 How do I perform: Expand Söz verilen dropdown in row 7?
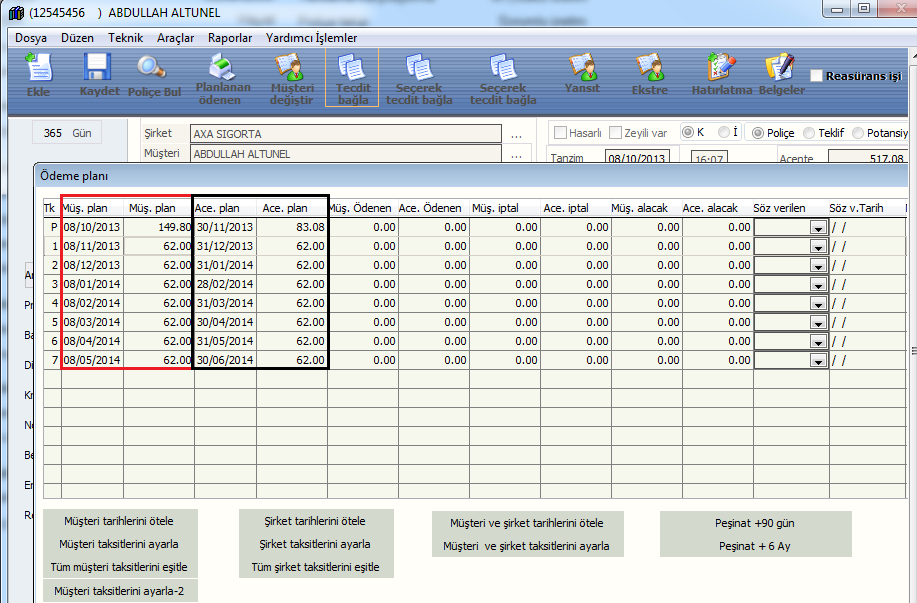(x=817, y=360)
